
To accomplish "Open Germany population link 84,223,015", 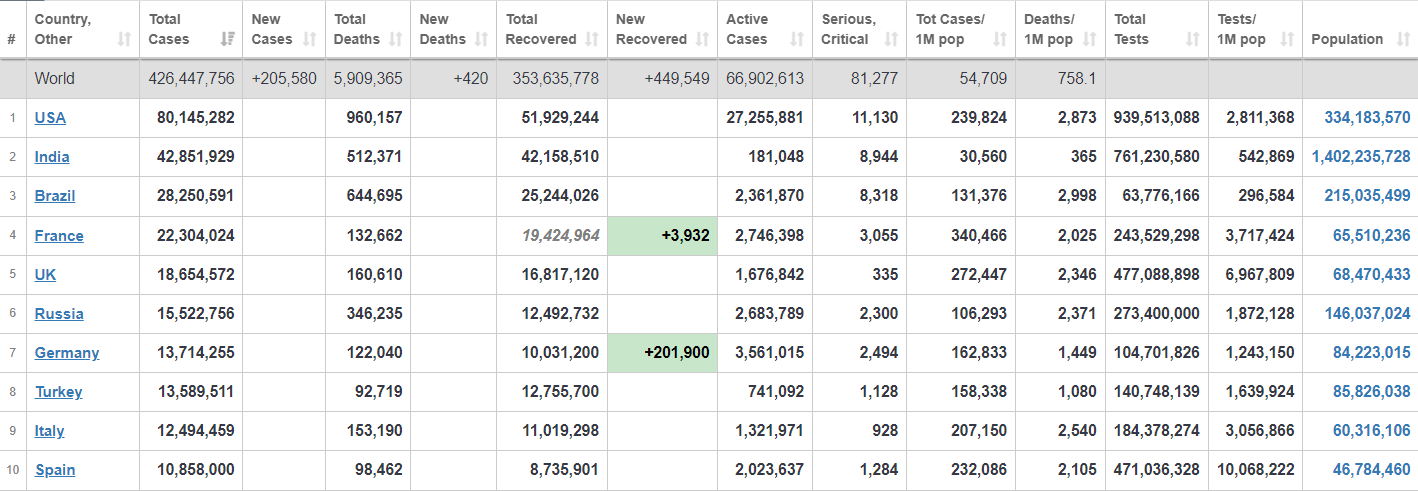I will point(1371,353).
